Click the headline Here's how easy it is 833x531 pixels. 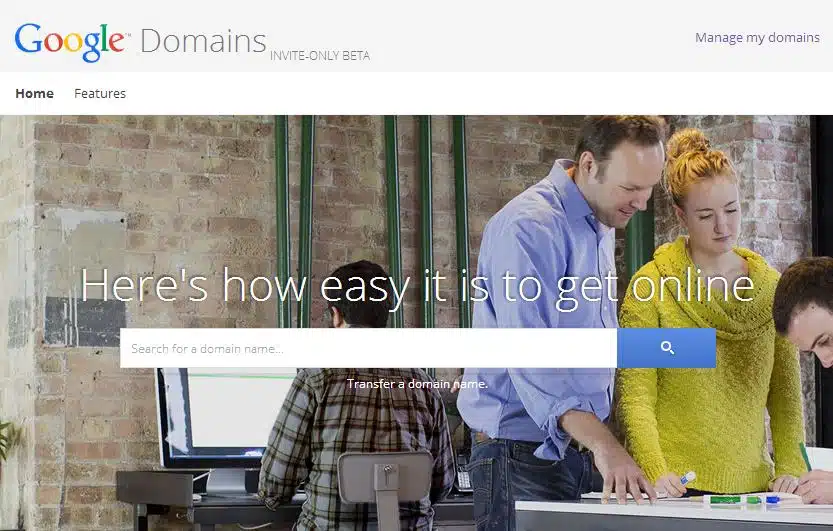click(417, 287)
